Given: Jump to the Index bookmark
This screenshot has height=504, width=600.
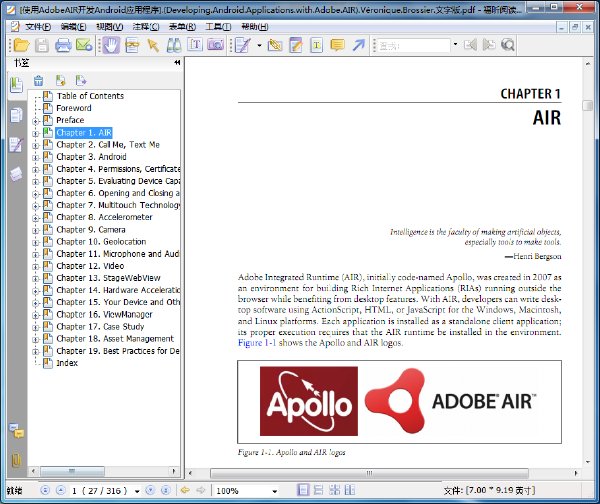Looking at the screenshot, I should 67,363.
